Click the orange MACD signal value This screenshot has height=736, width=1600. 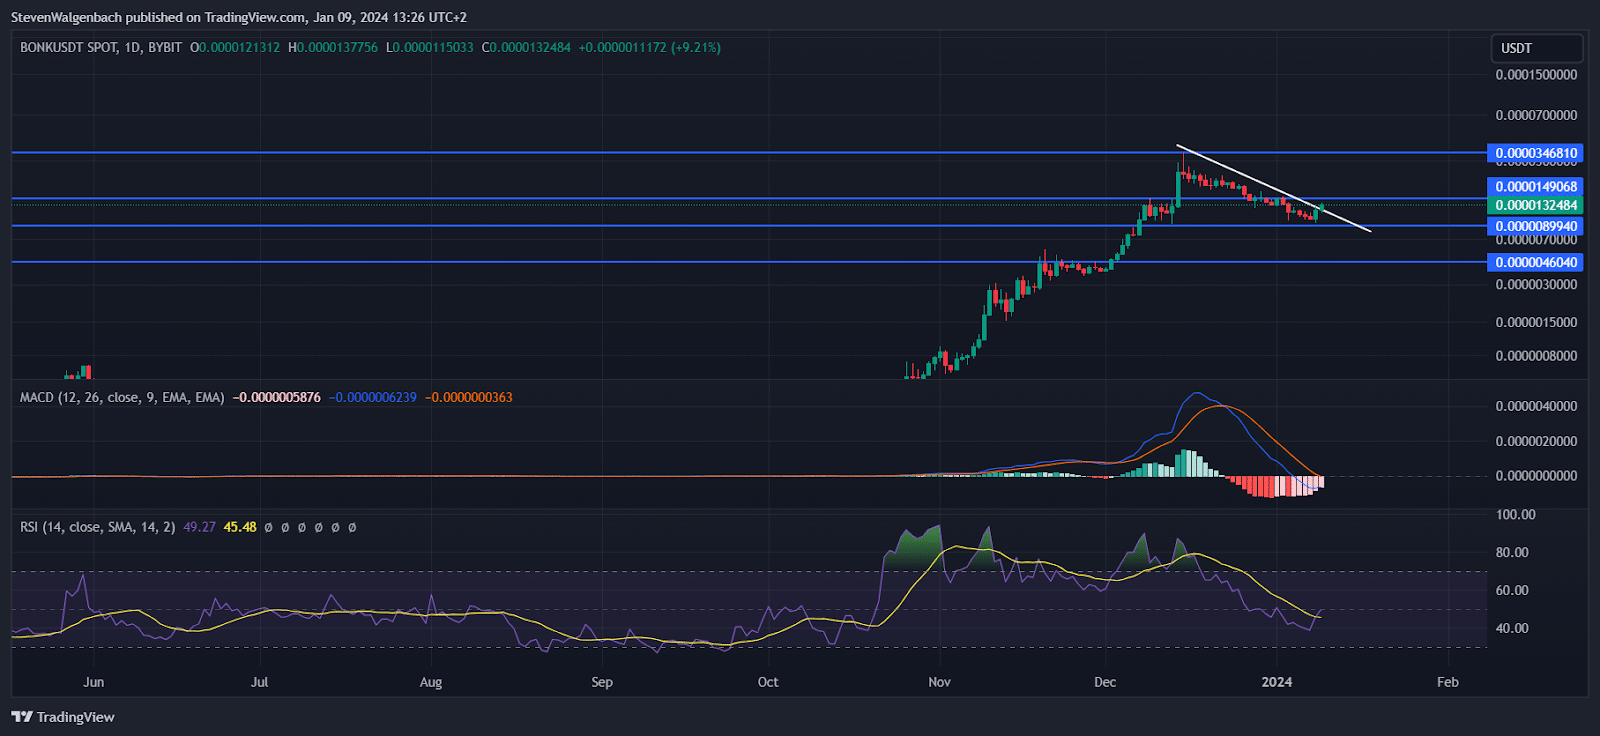[x=468, y=397]
